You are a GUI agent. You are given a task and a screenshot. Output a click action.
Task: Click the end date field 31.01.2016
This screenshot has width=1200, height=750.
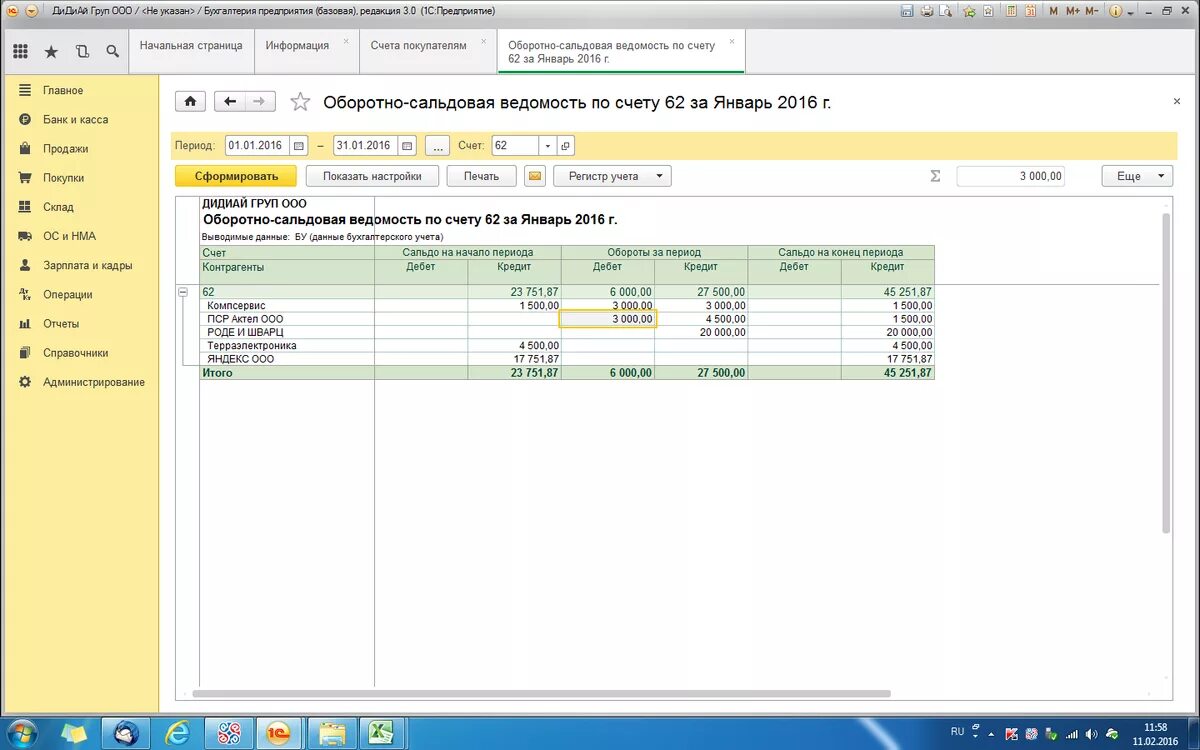(366, 145)
